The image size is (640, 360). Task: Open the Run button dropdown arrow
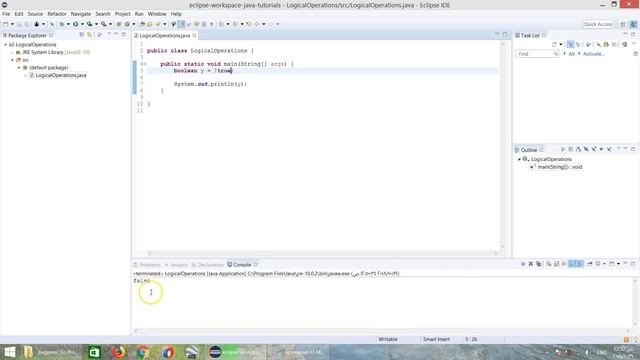tap(82, 24)
